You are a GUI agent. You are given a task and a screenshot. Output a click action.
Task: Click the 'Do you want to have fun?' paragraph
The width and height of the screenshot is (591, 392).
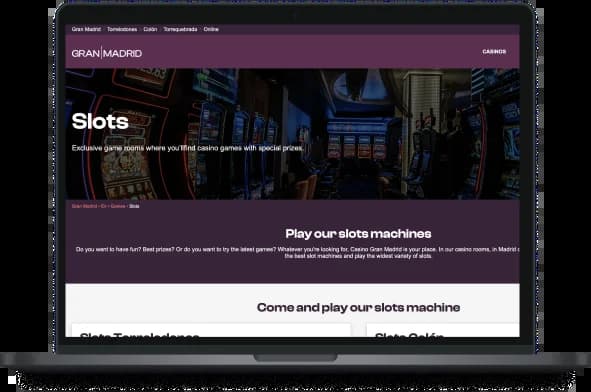297,253
